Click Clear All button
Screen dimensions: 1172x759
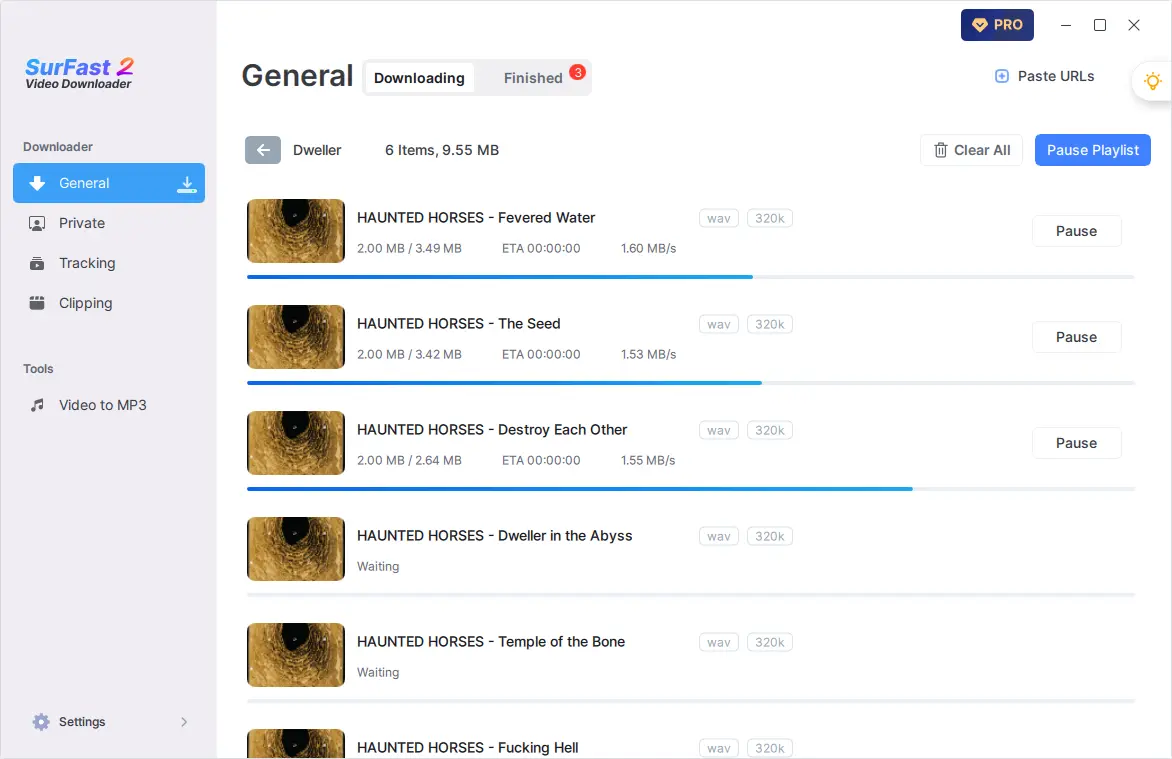click(972, 150)
